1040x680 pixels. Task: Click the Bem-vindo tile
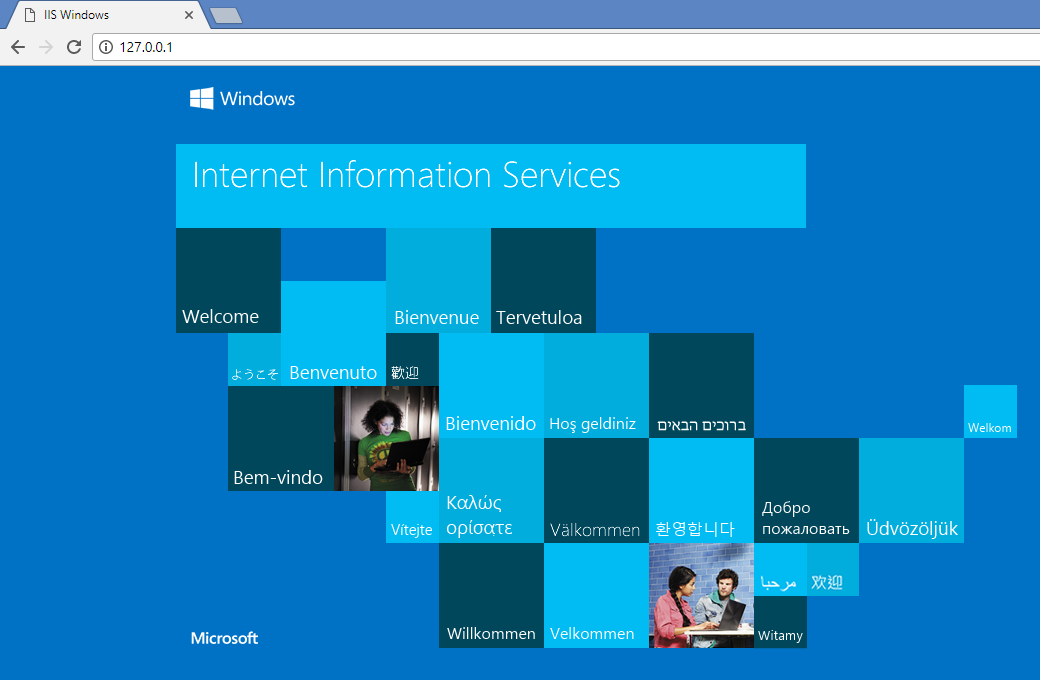pos(281,439)
